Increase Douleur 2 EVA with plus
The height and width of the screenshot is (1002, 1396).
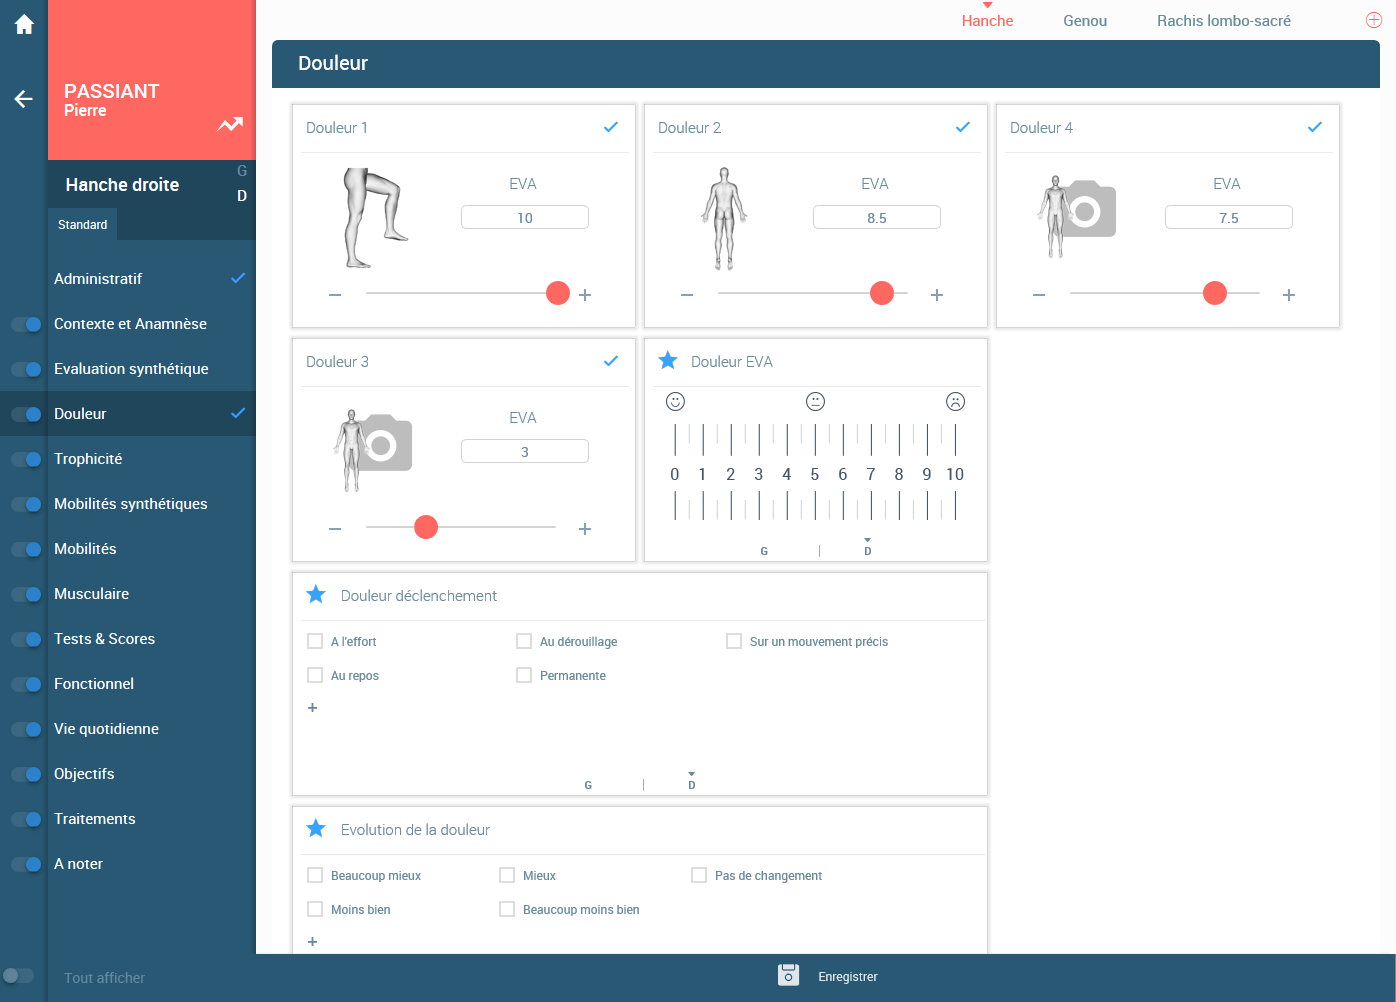[937, 295]
